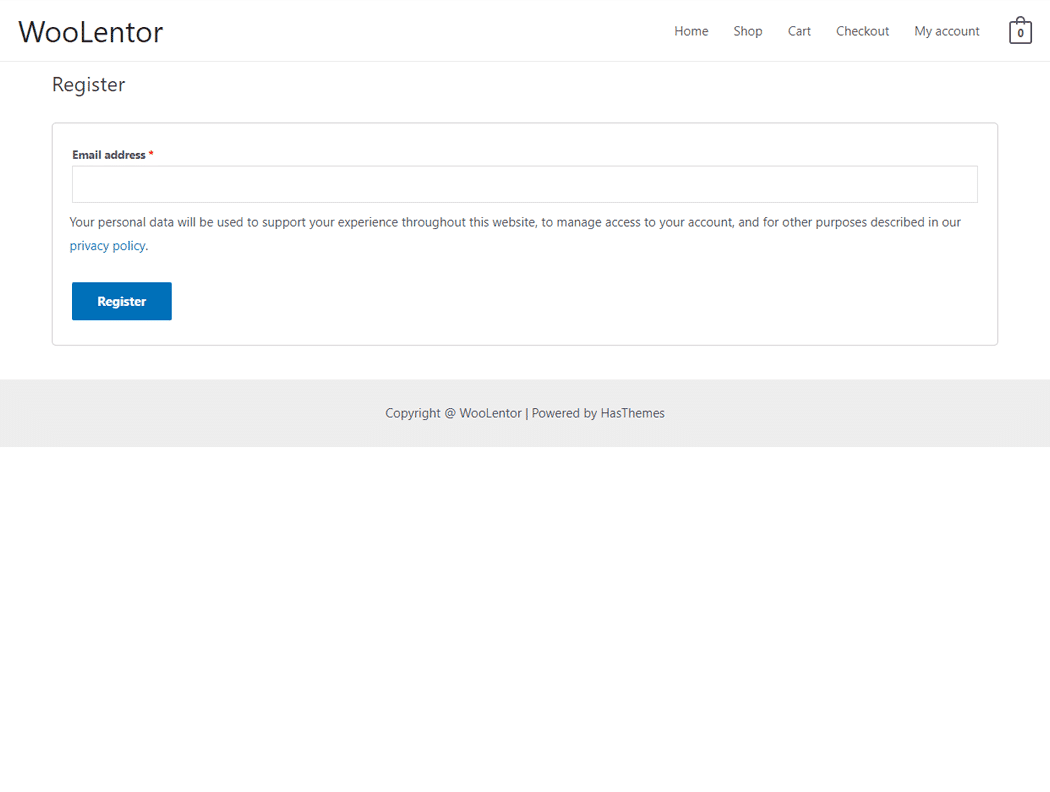Open the Shop menu item
This screenshot has width=1050, height=792.
748,31
